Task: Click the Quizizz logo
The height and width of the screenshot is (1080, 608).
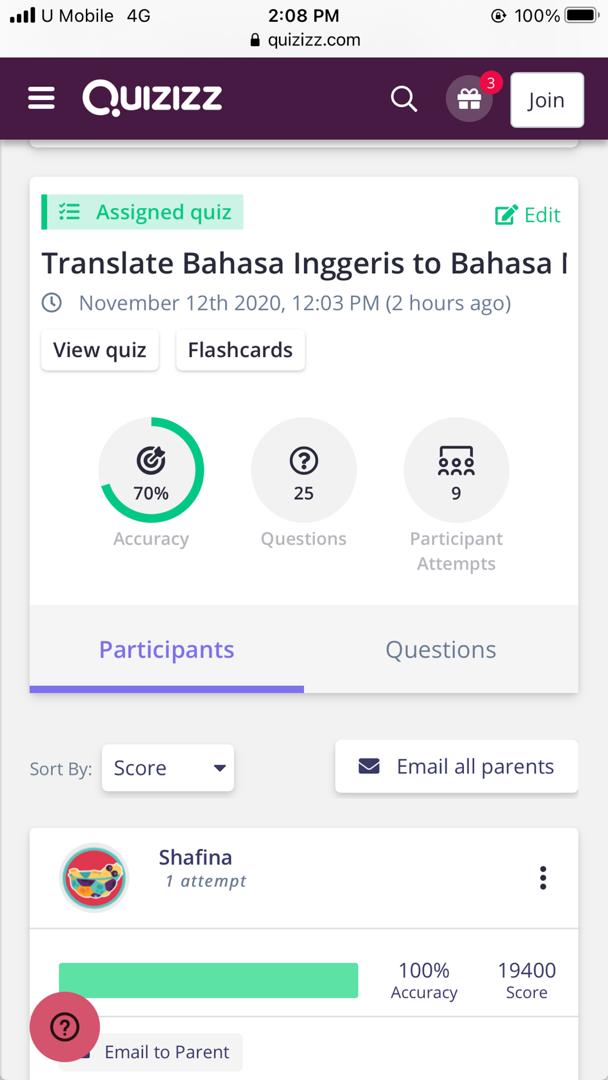Action: coord(152,98)
